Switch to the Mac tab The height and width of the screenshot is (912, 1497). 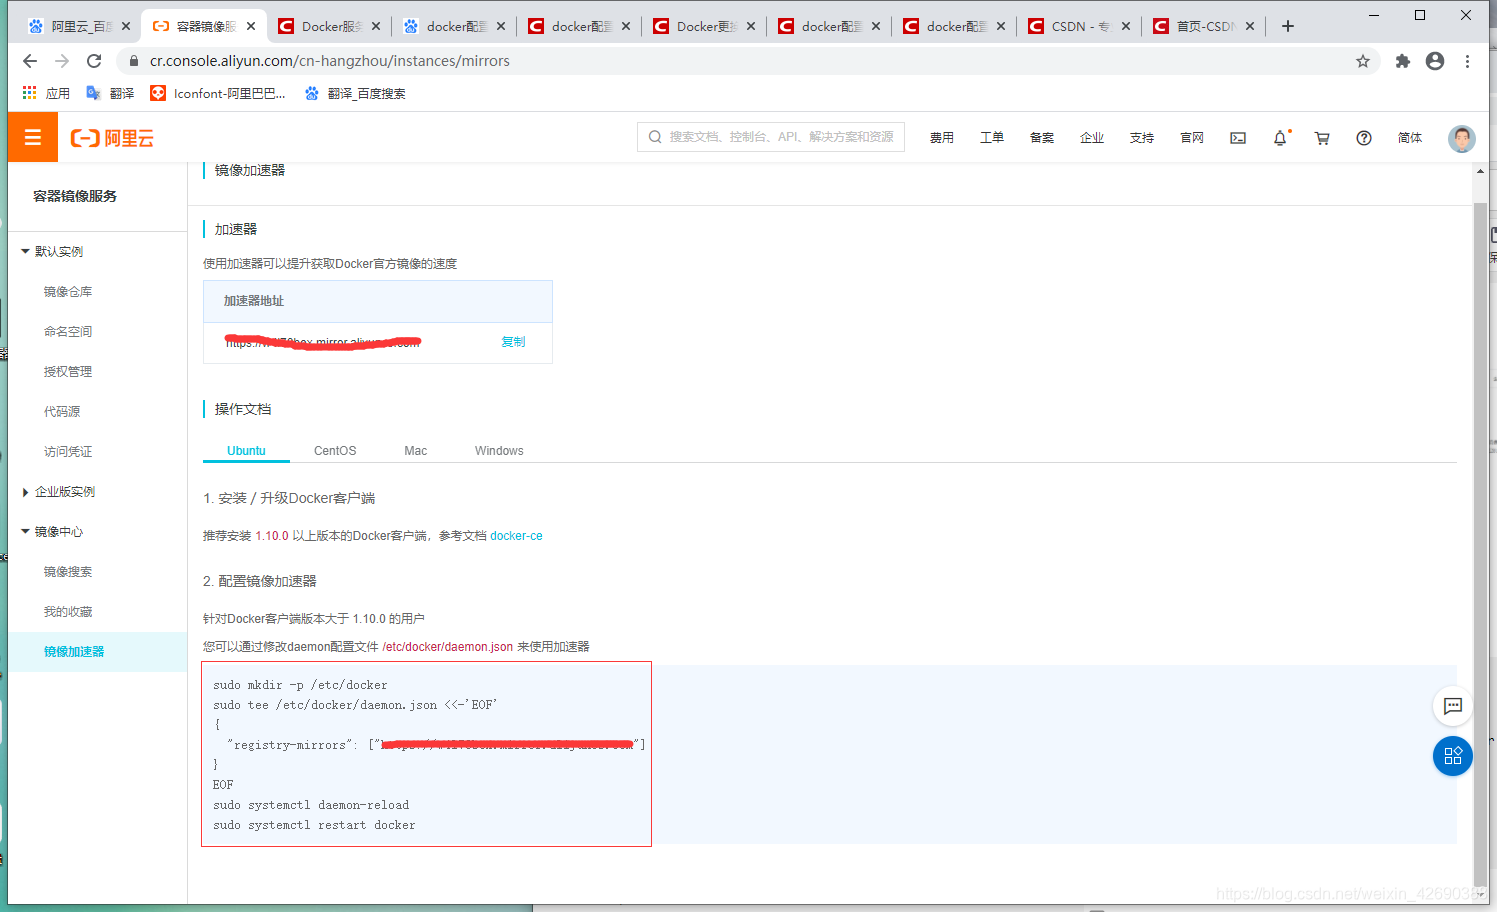416,451
